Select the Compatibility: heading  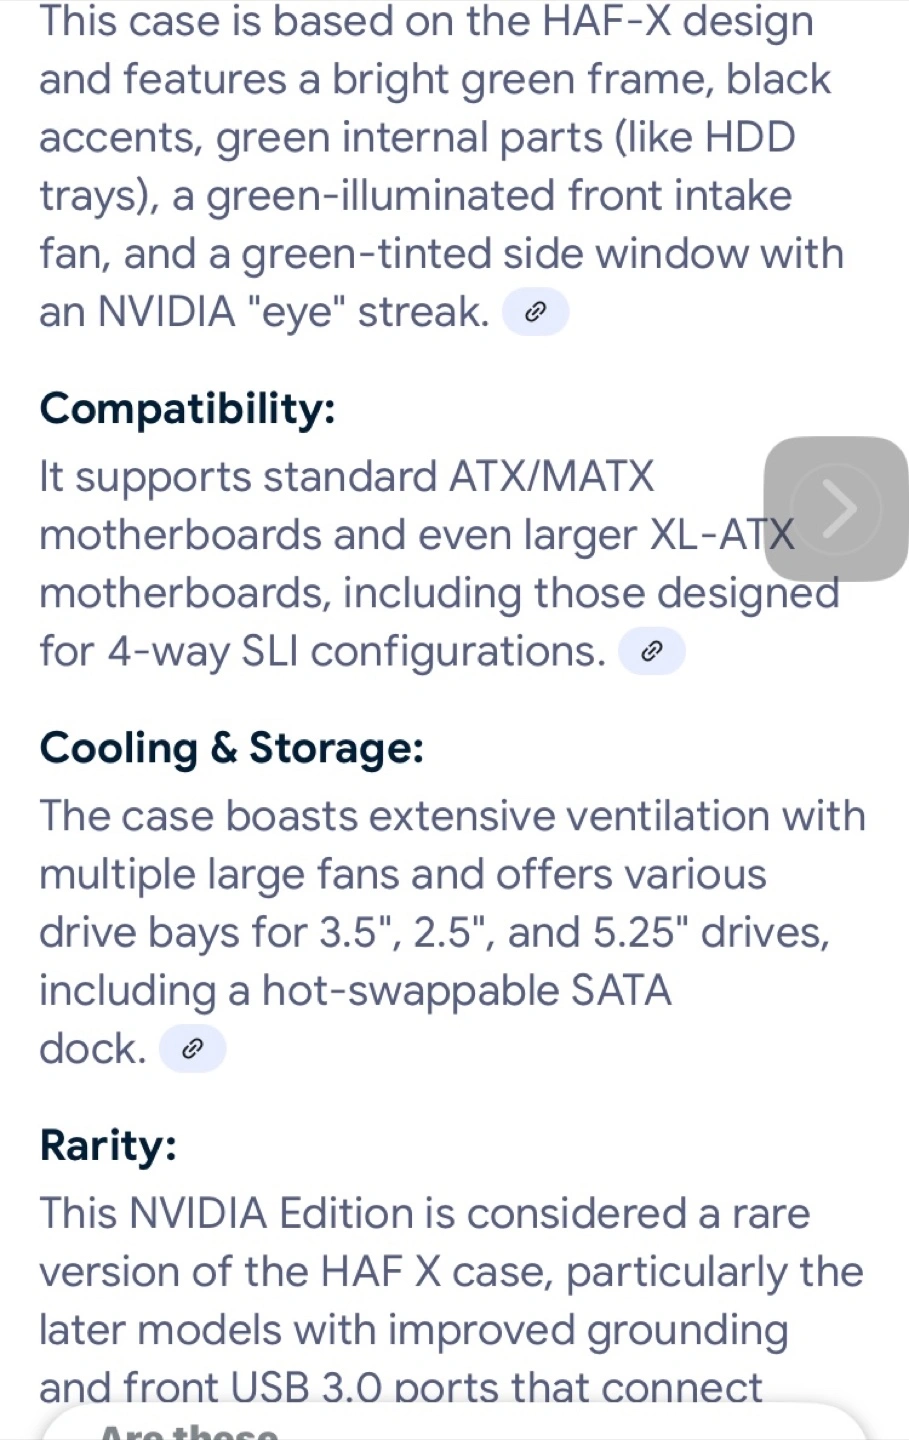pyautogui.click(x=187, y=409)
